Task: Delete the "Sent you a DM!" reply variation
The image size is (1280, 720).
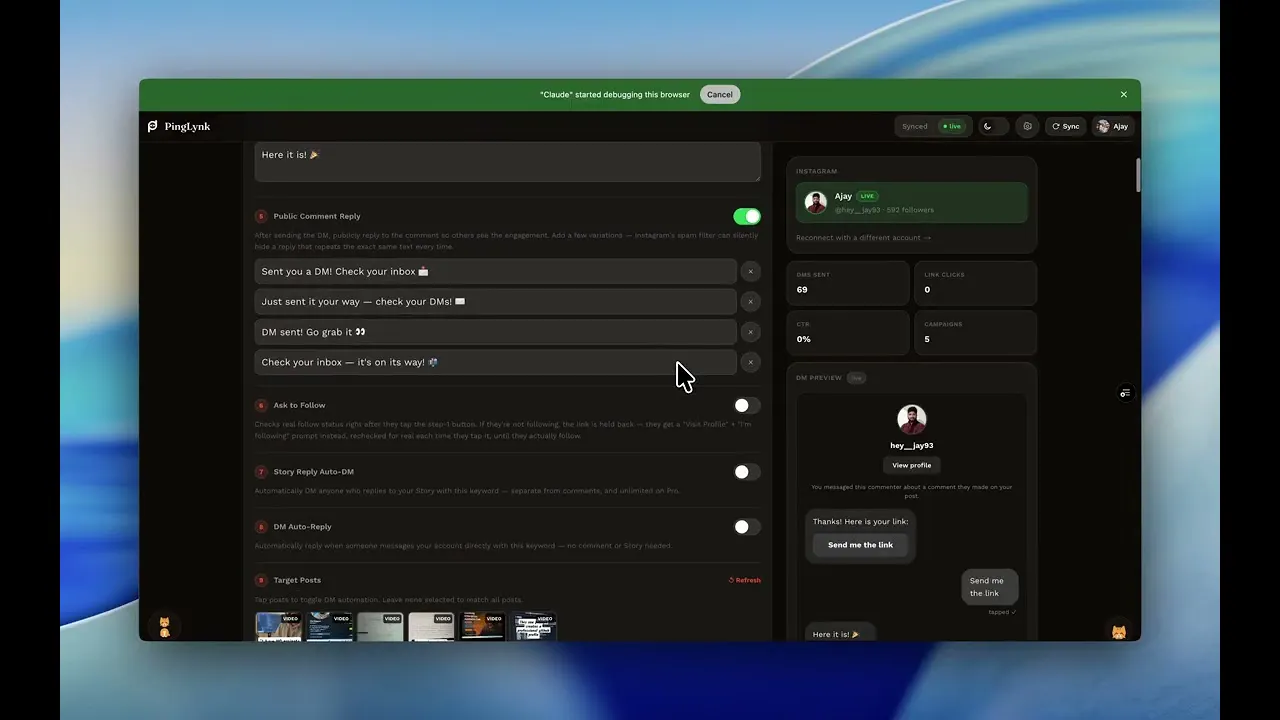Action: (751, 271)
